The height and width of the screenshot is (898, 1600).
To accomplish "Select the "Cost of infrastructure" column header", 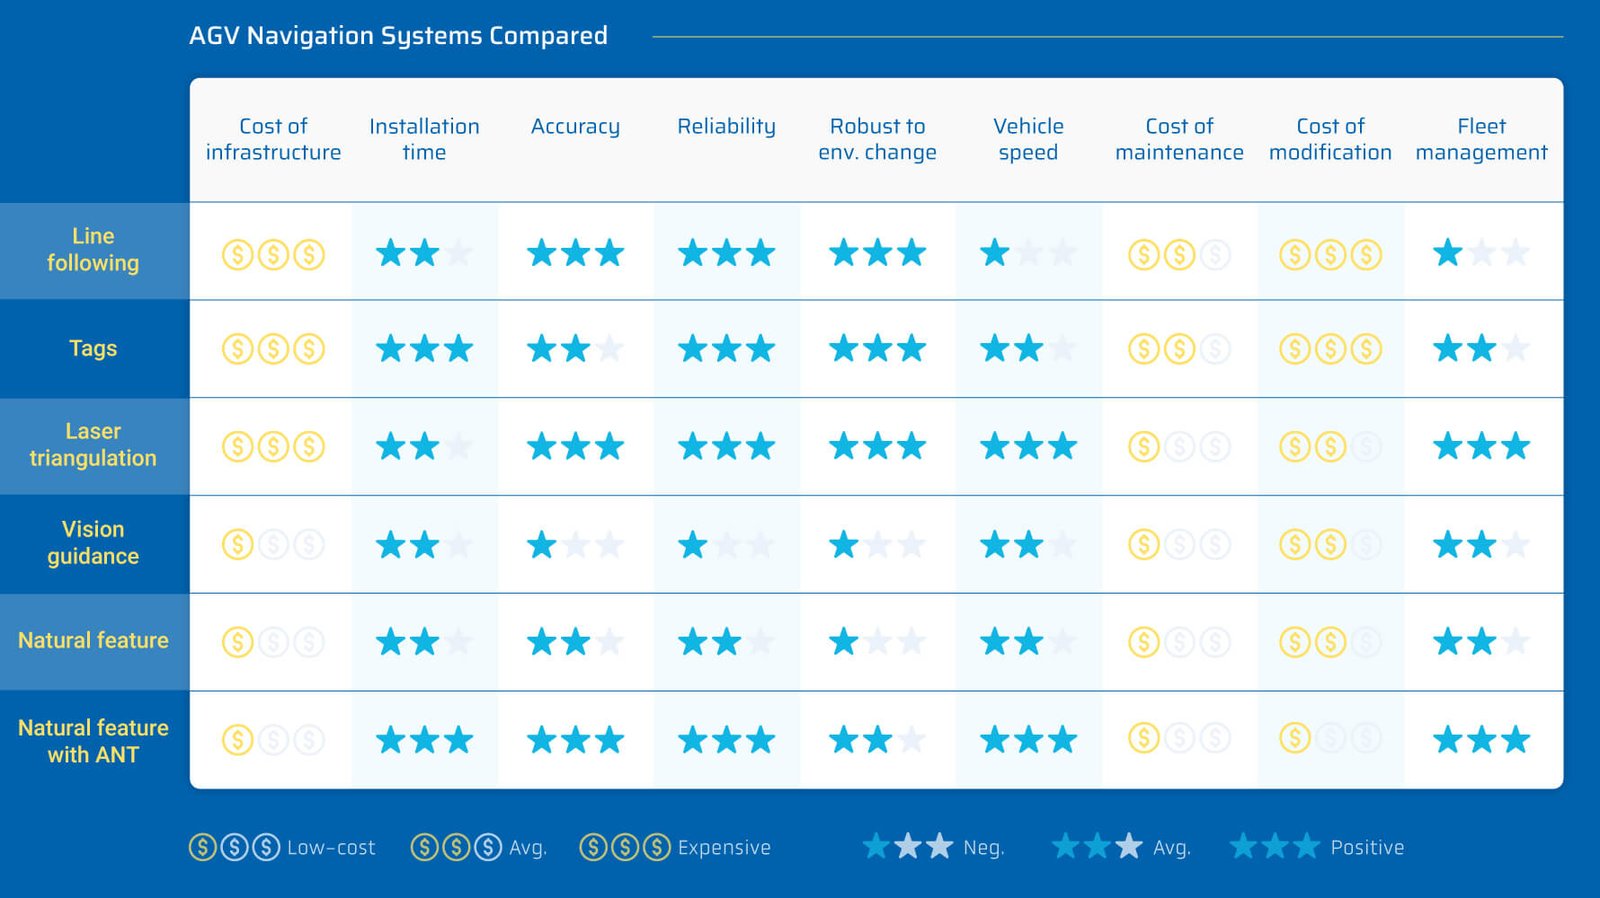I will [x=273, y=139].
